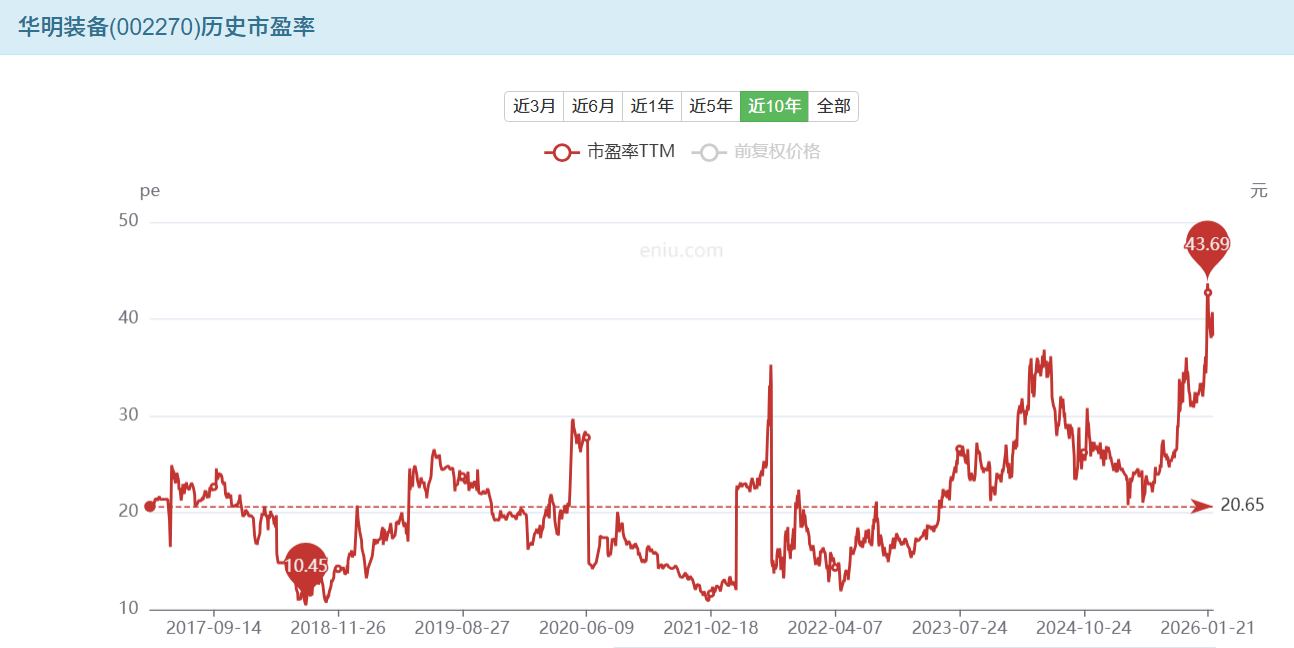Click the 元 right axis unit label
This screenshot has width=1294, height=648.
[1259, 190]
